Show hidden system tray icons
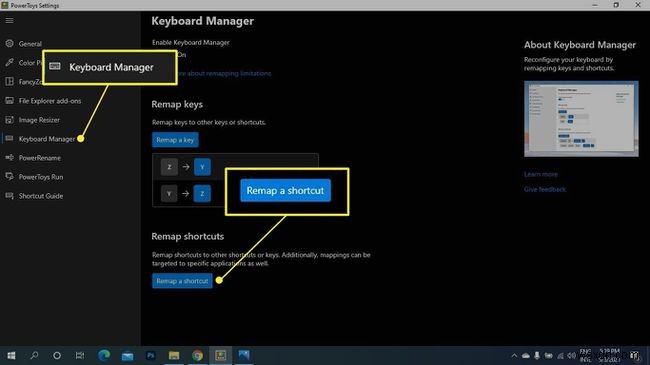 pyautogui.click(x=514, y=355)
